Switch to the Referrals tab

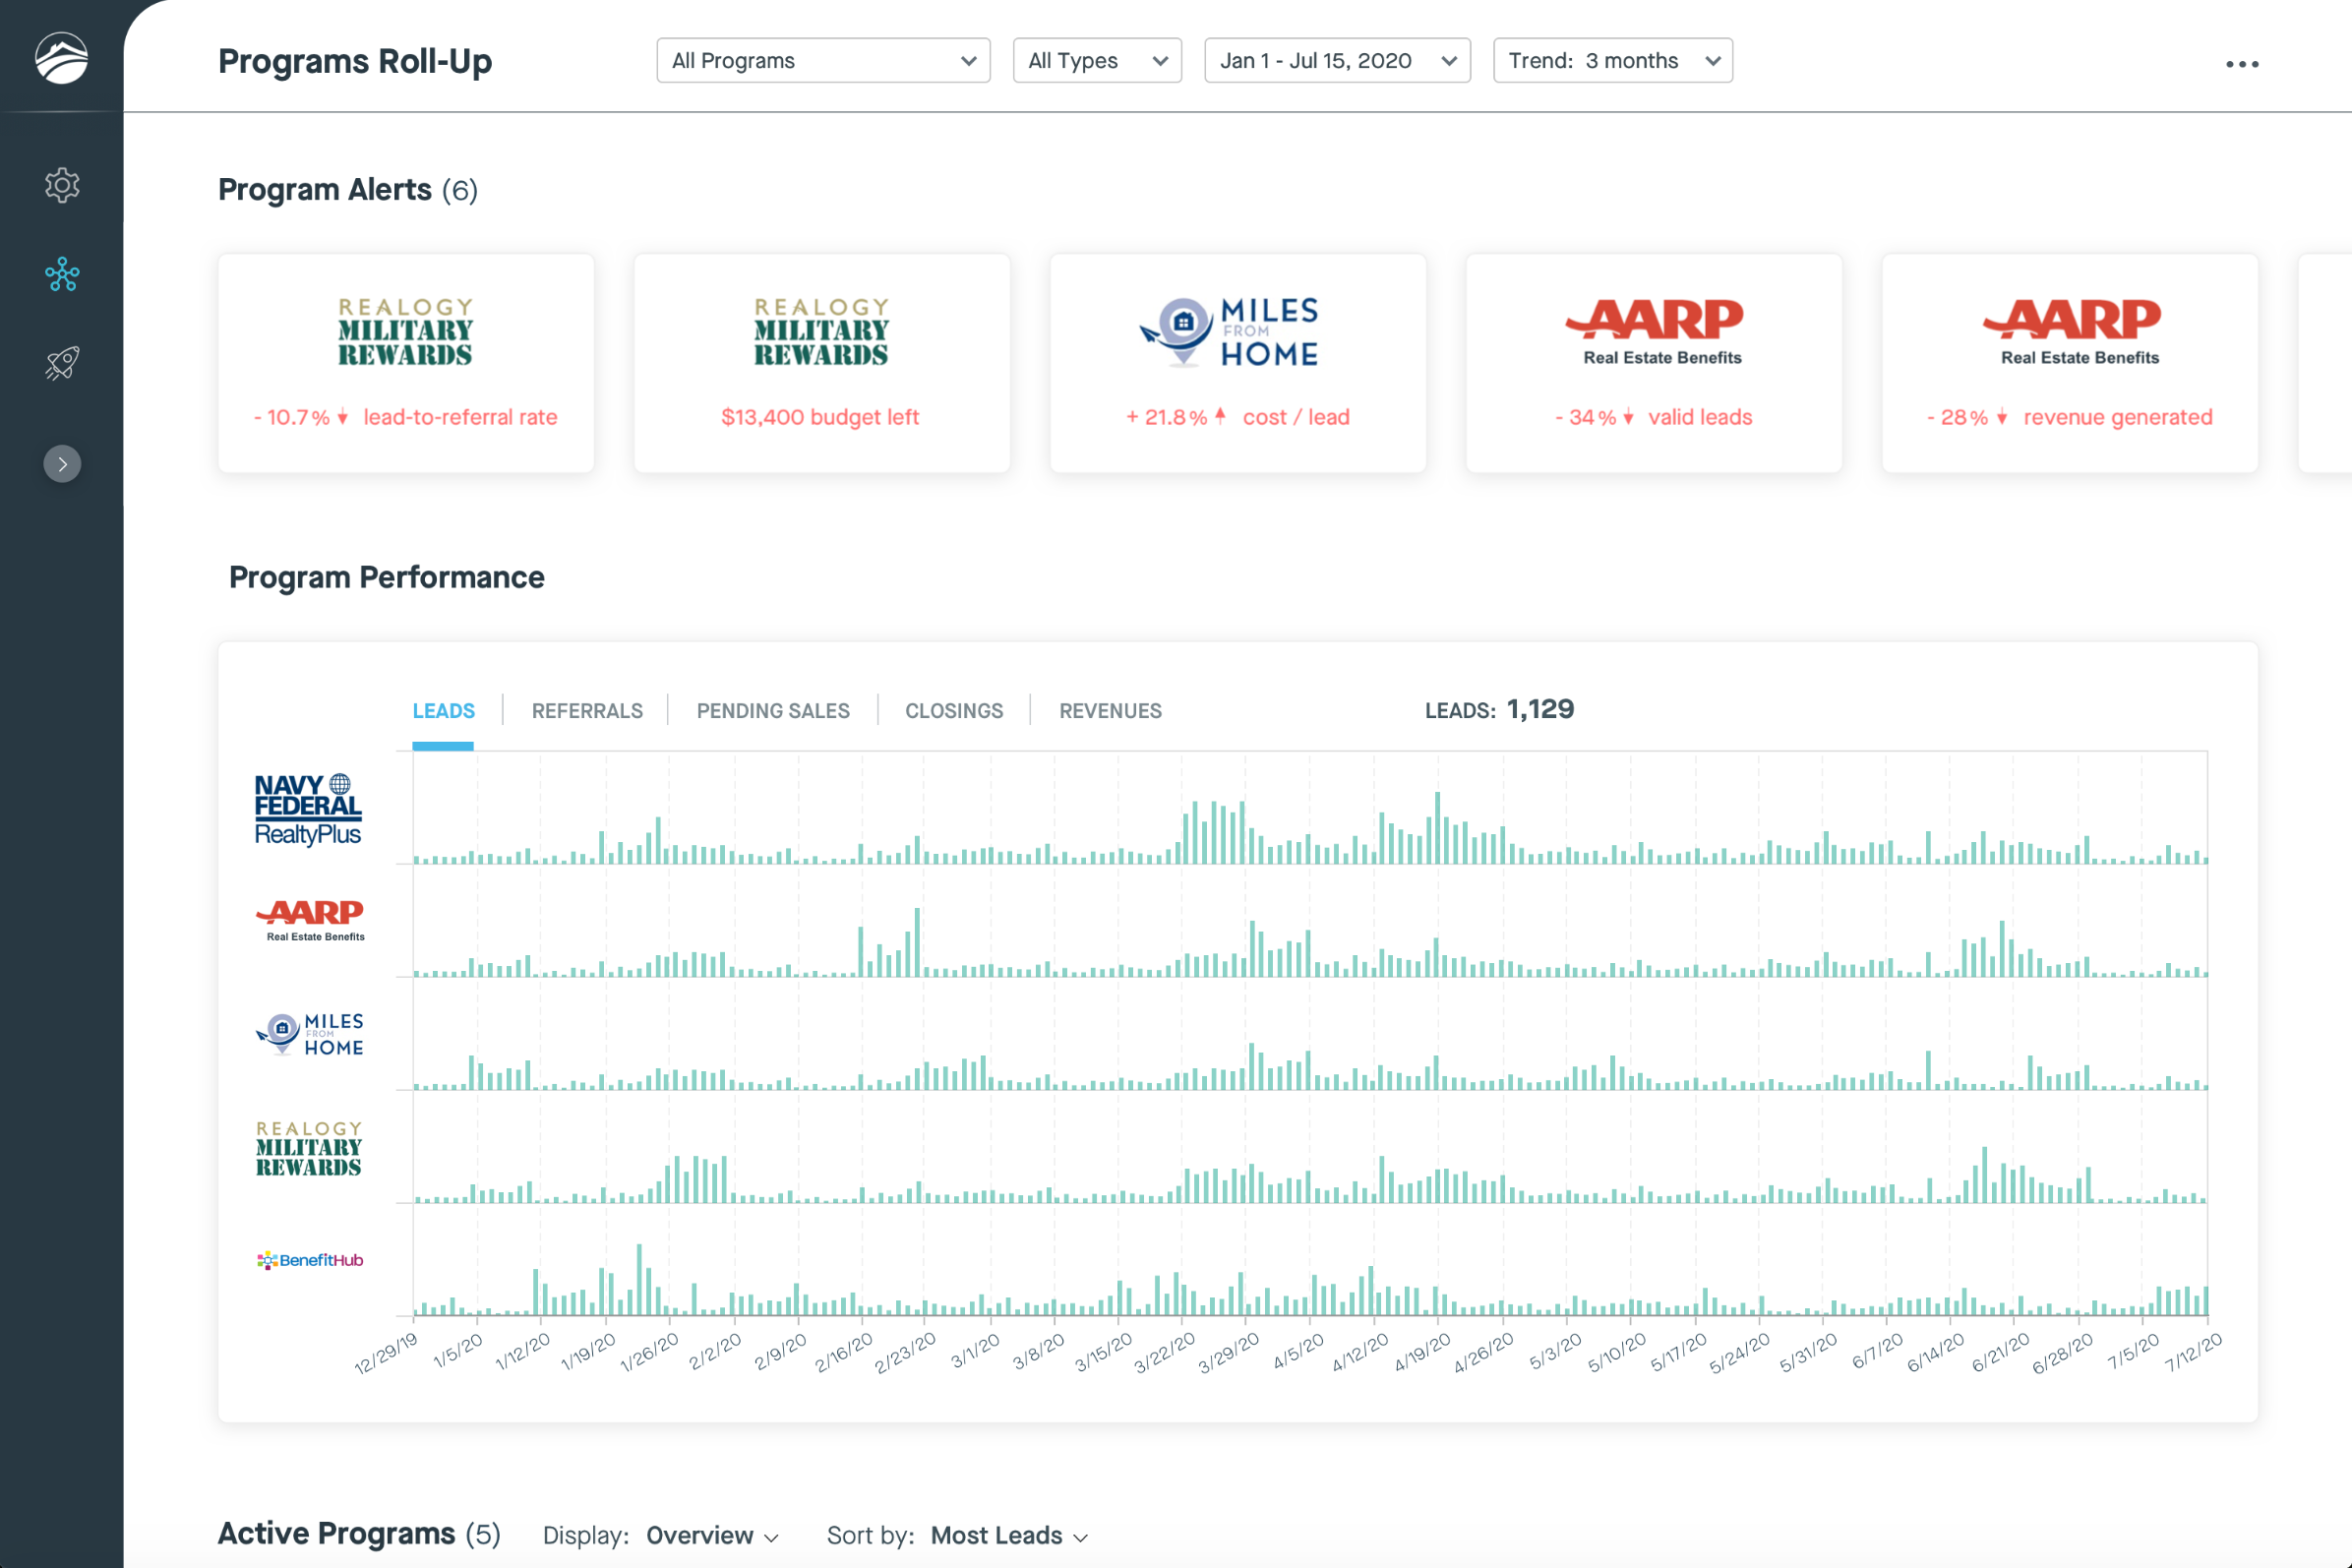[x=587, y=711]
